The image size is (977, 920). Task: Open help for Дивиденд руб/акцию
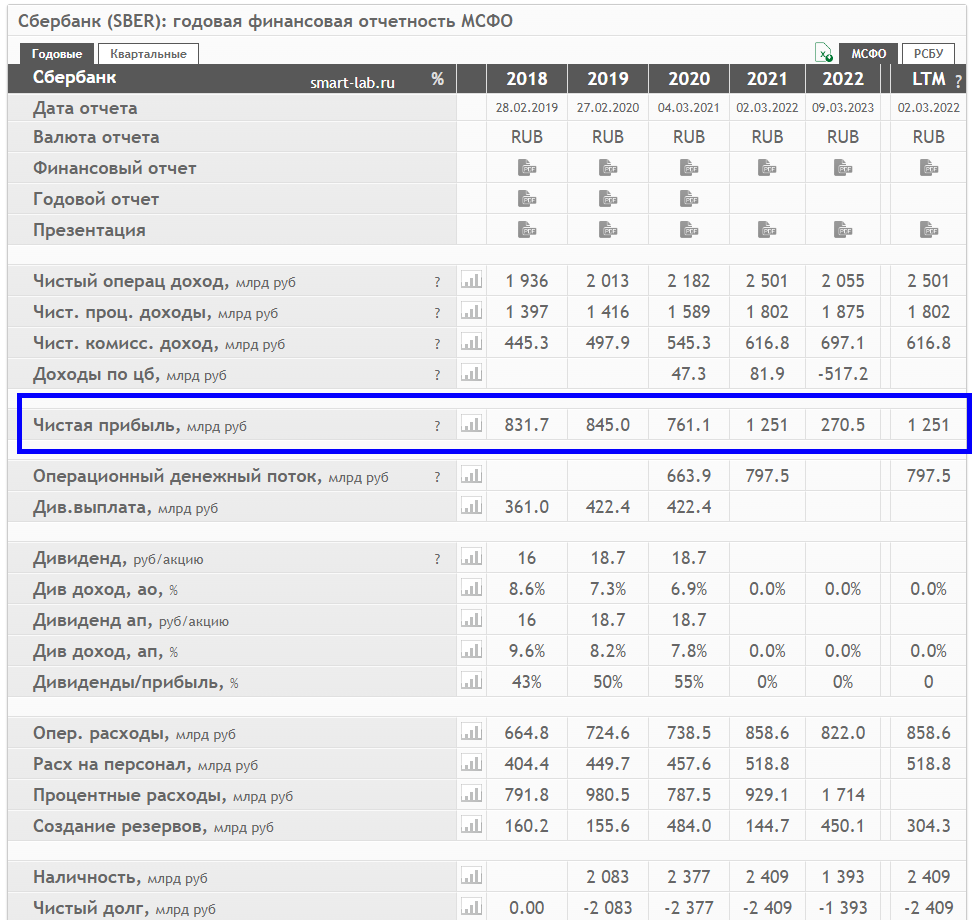coord(437,559)
